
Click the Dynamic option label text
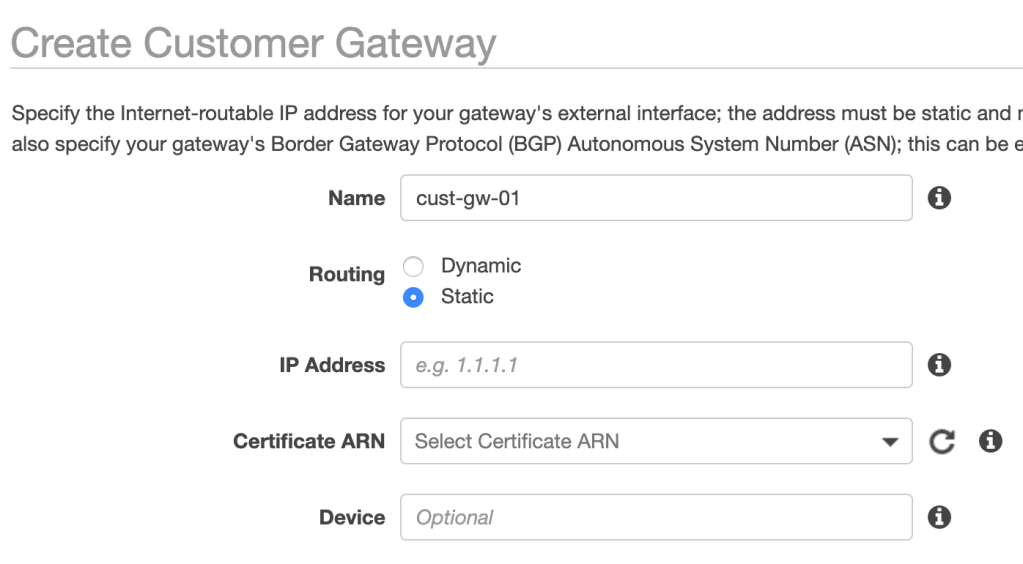481,266
